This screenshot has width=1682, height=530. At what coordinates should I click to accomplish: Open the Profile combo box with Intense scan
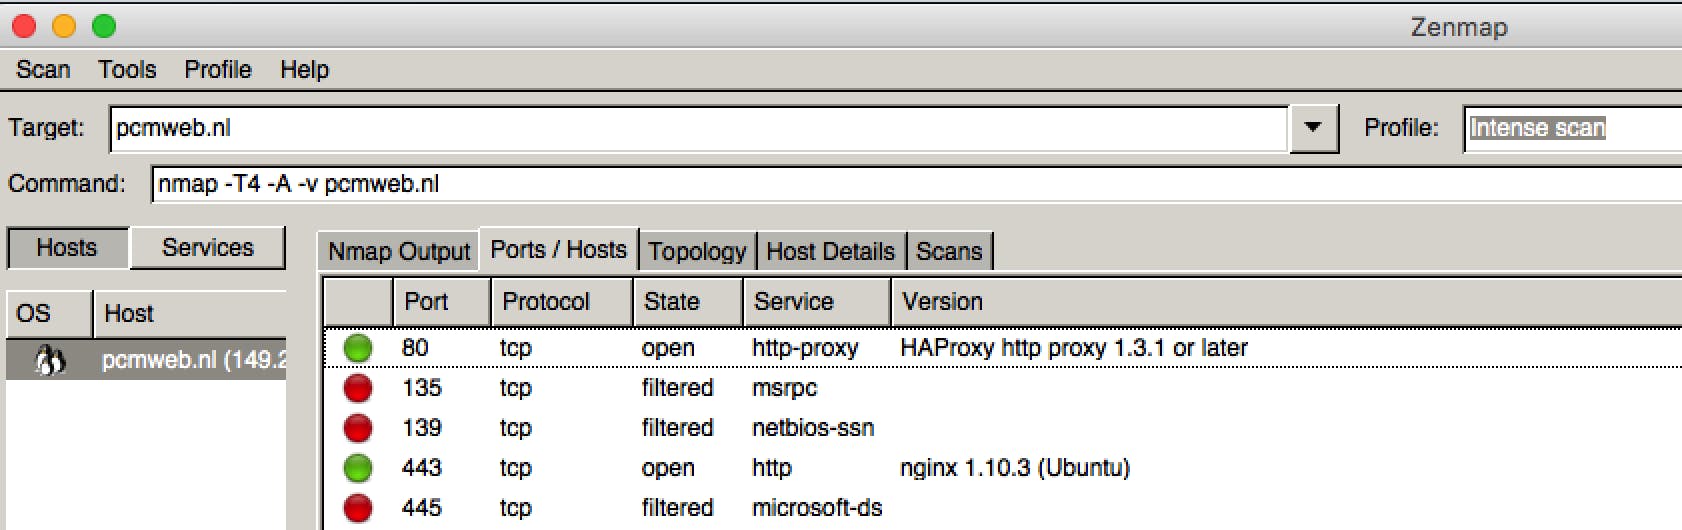pyautogui.click(x=1572, y=128)
